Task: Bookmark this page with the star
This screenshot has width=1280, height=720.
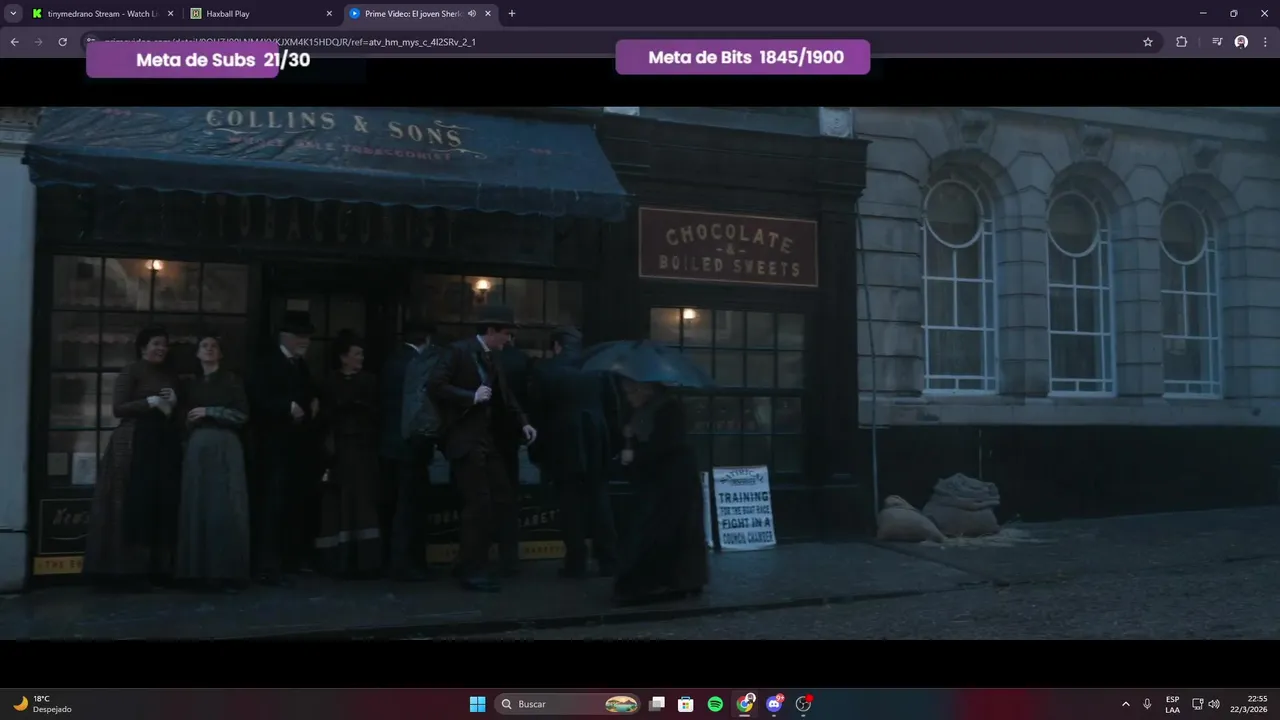Action: click(1148, 42)
